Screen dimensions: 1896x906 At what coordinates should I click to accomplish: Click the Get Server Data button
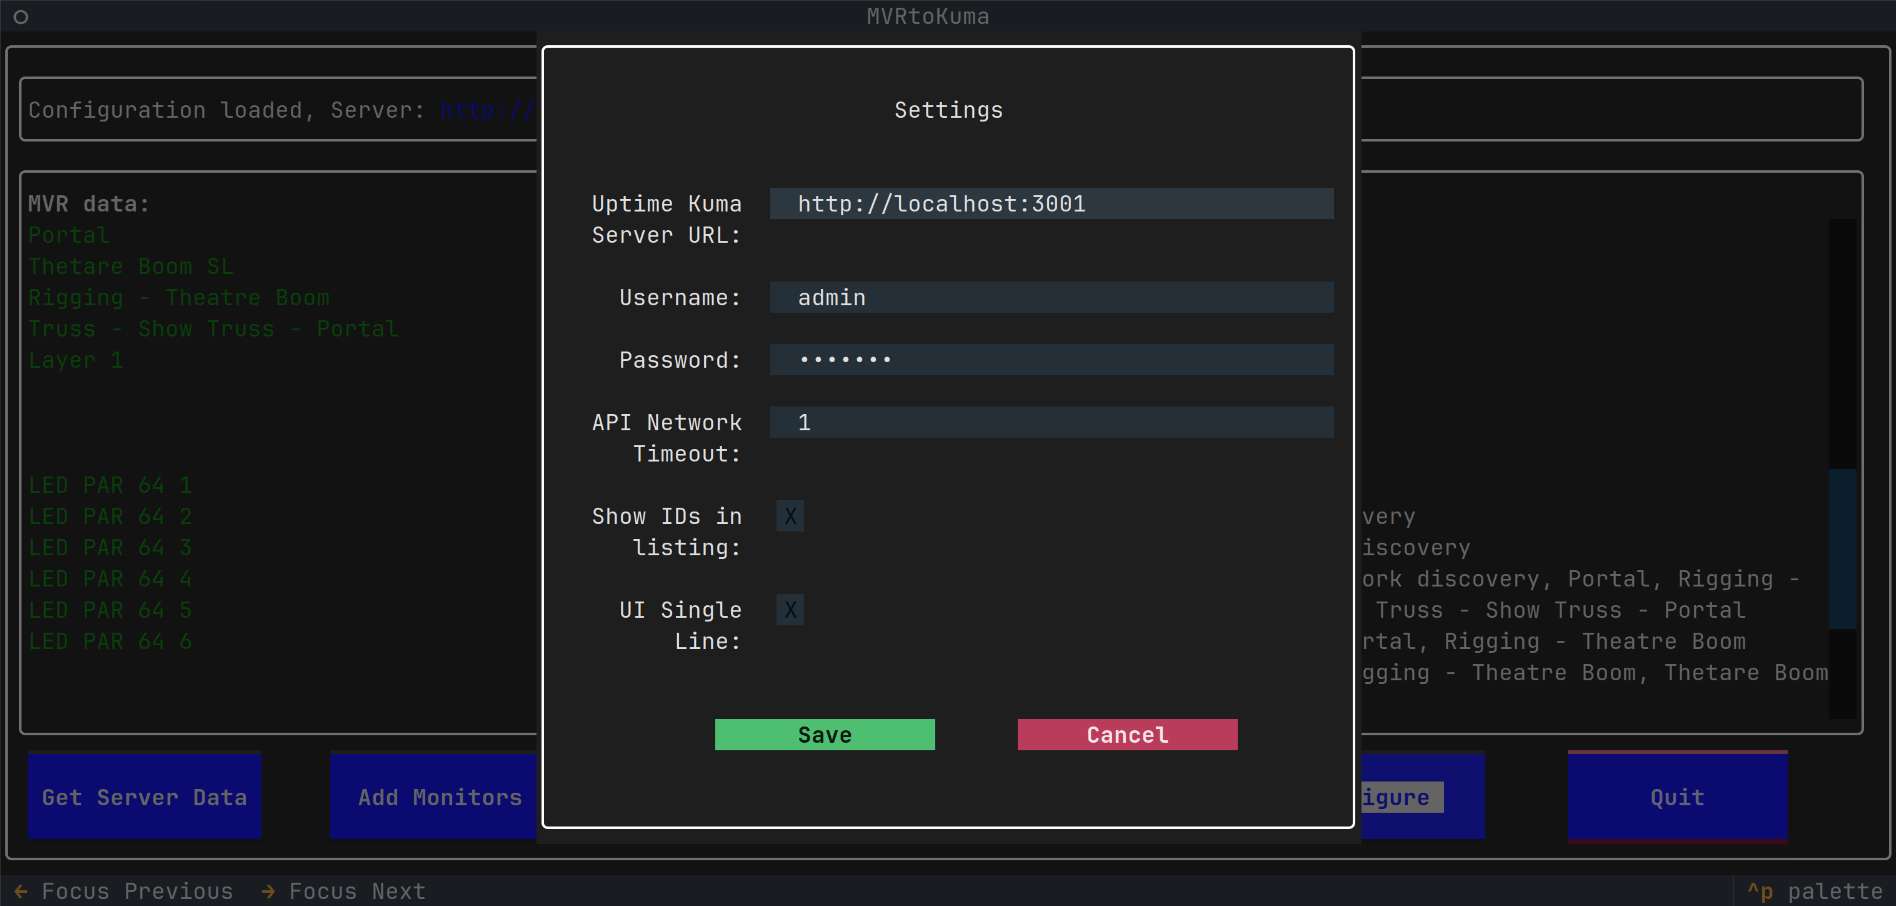pos(145,796)
